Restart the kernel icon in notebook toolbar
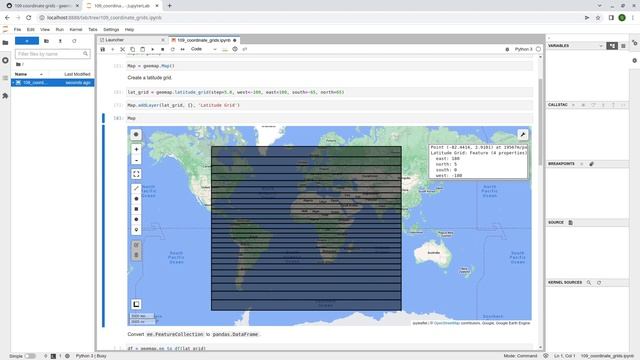The height and width of the screenshot is (360, 640). click(173, 49)
